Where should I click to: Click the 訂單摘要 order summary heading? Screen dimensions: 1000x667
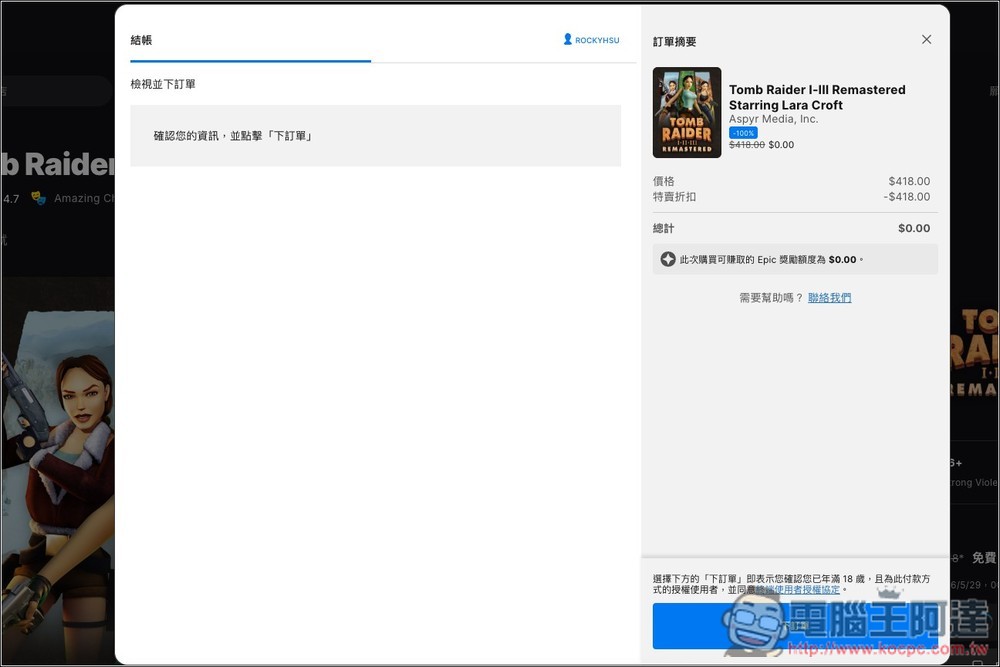click(674, 41)
